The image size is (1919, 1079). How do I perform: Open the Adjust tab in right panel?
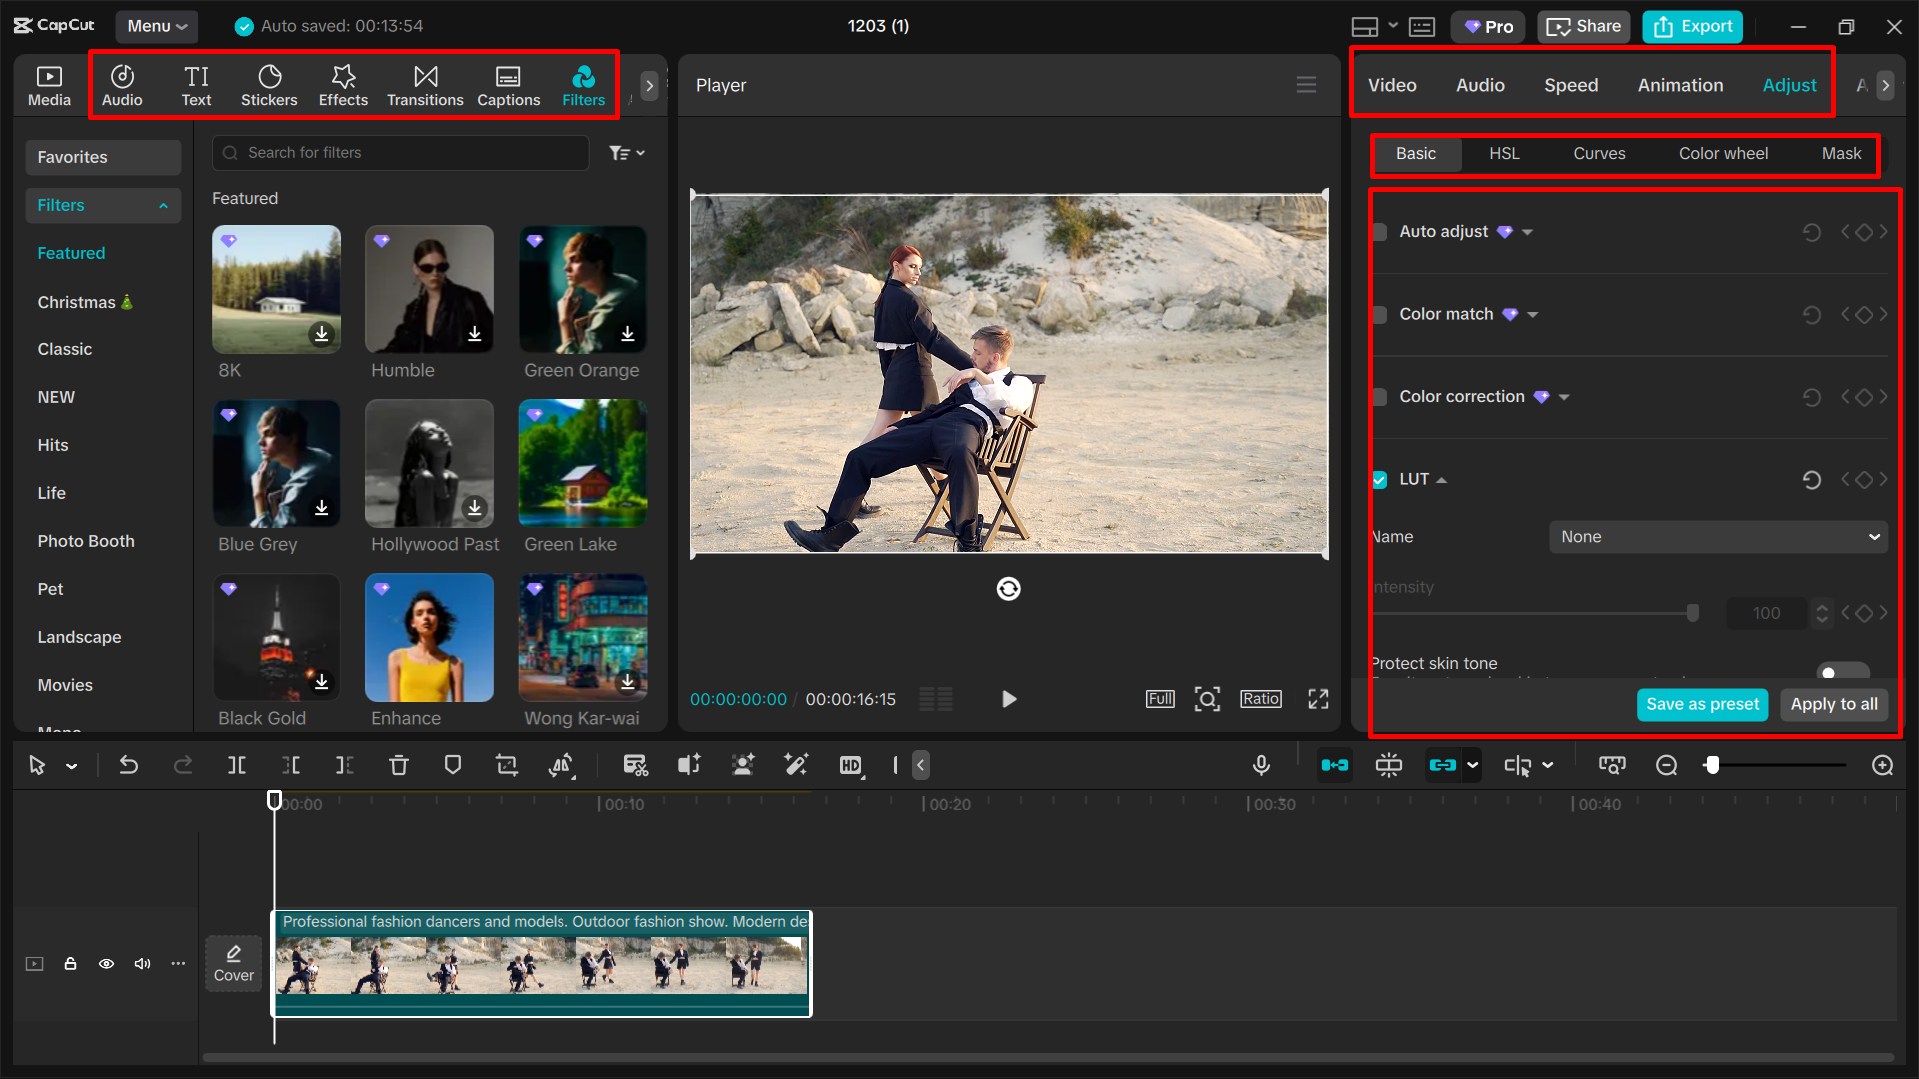[x=1789, y=85]
